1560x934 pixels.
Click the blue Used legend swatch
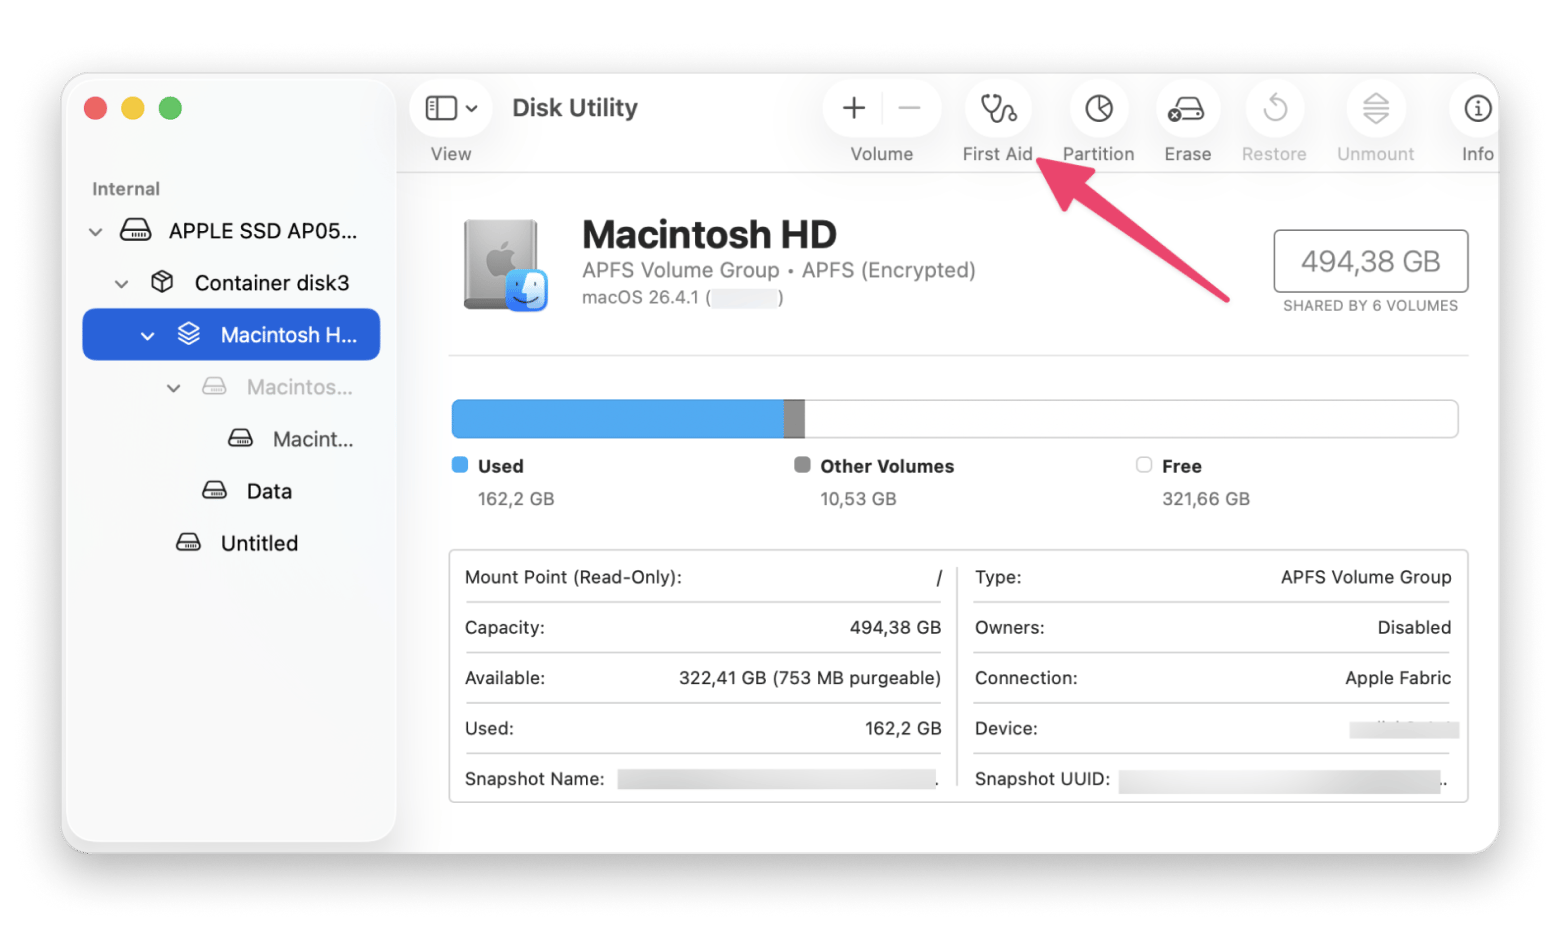(x=460, y=465)
